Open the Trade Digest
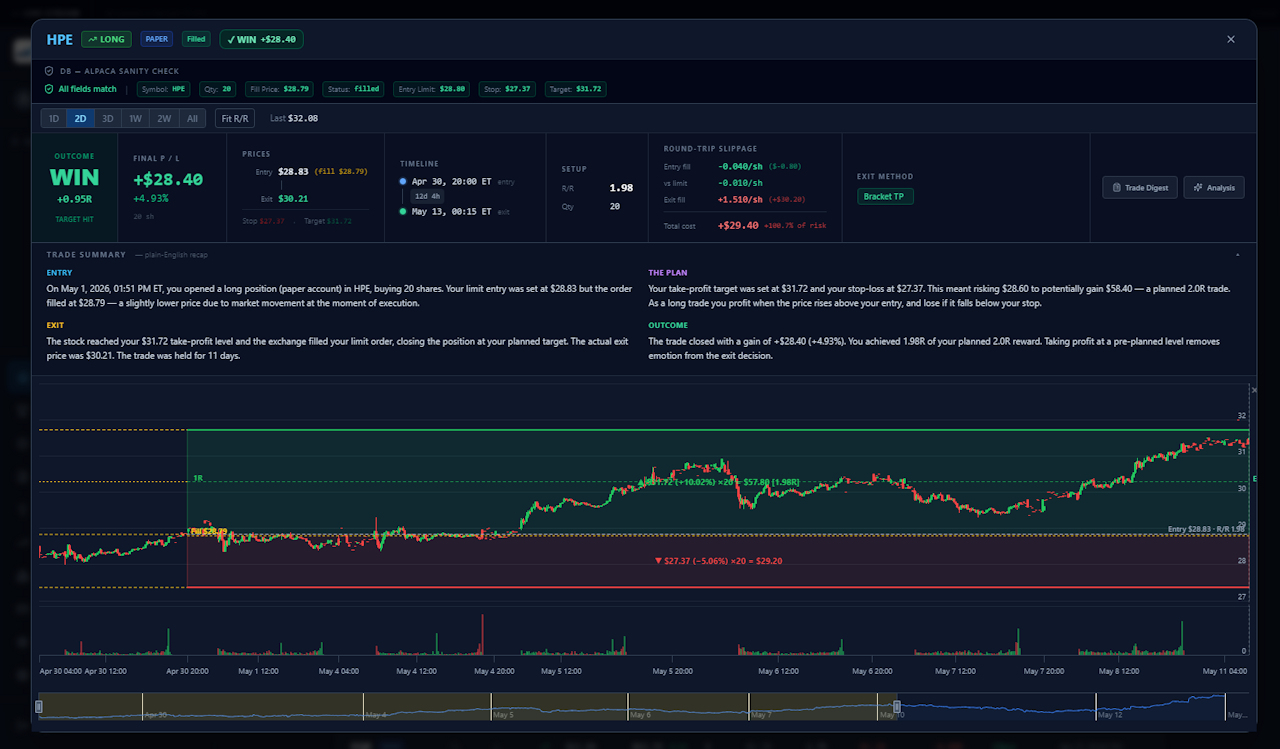Viewport: 1280px width, 749px height. pyautogui.click(x=1140, y=187)
